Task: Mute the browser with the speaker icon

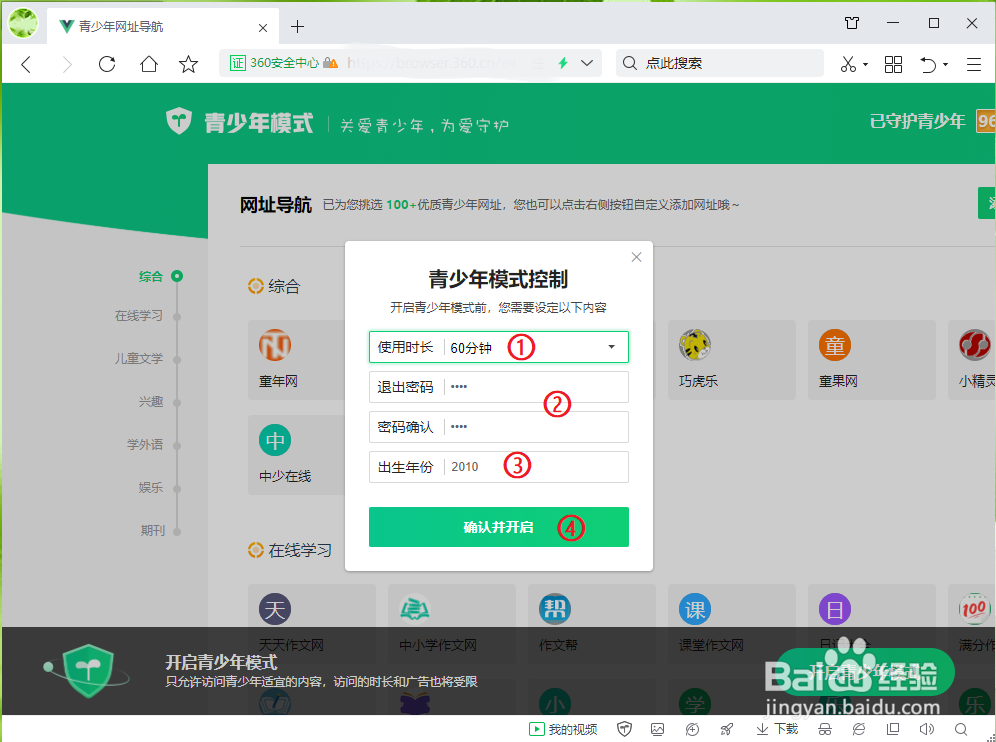Action: pos(927,728)
